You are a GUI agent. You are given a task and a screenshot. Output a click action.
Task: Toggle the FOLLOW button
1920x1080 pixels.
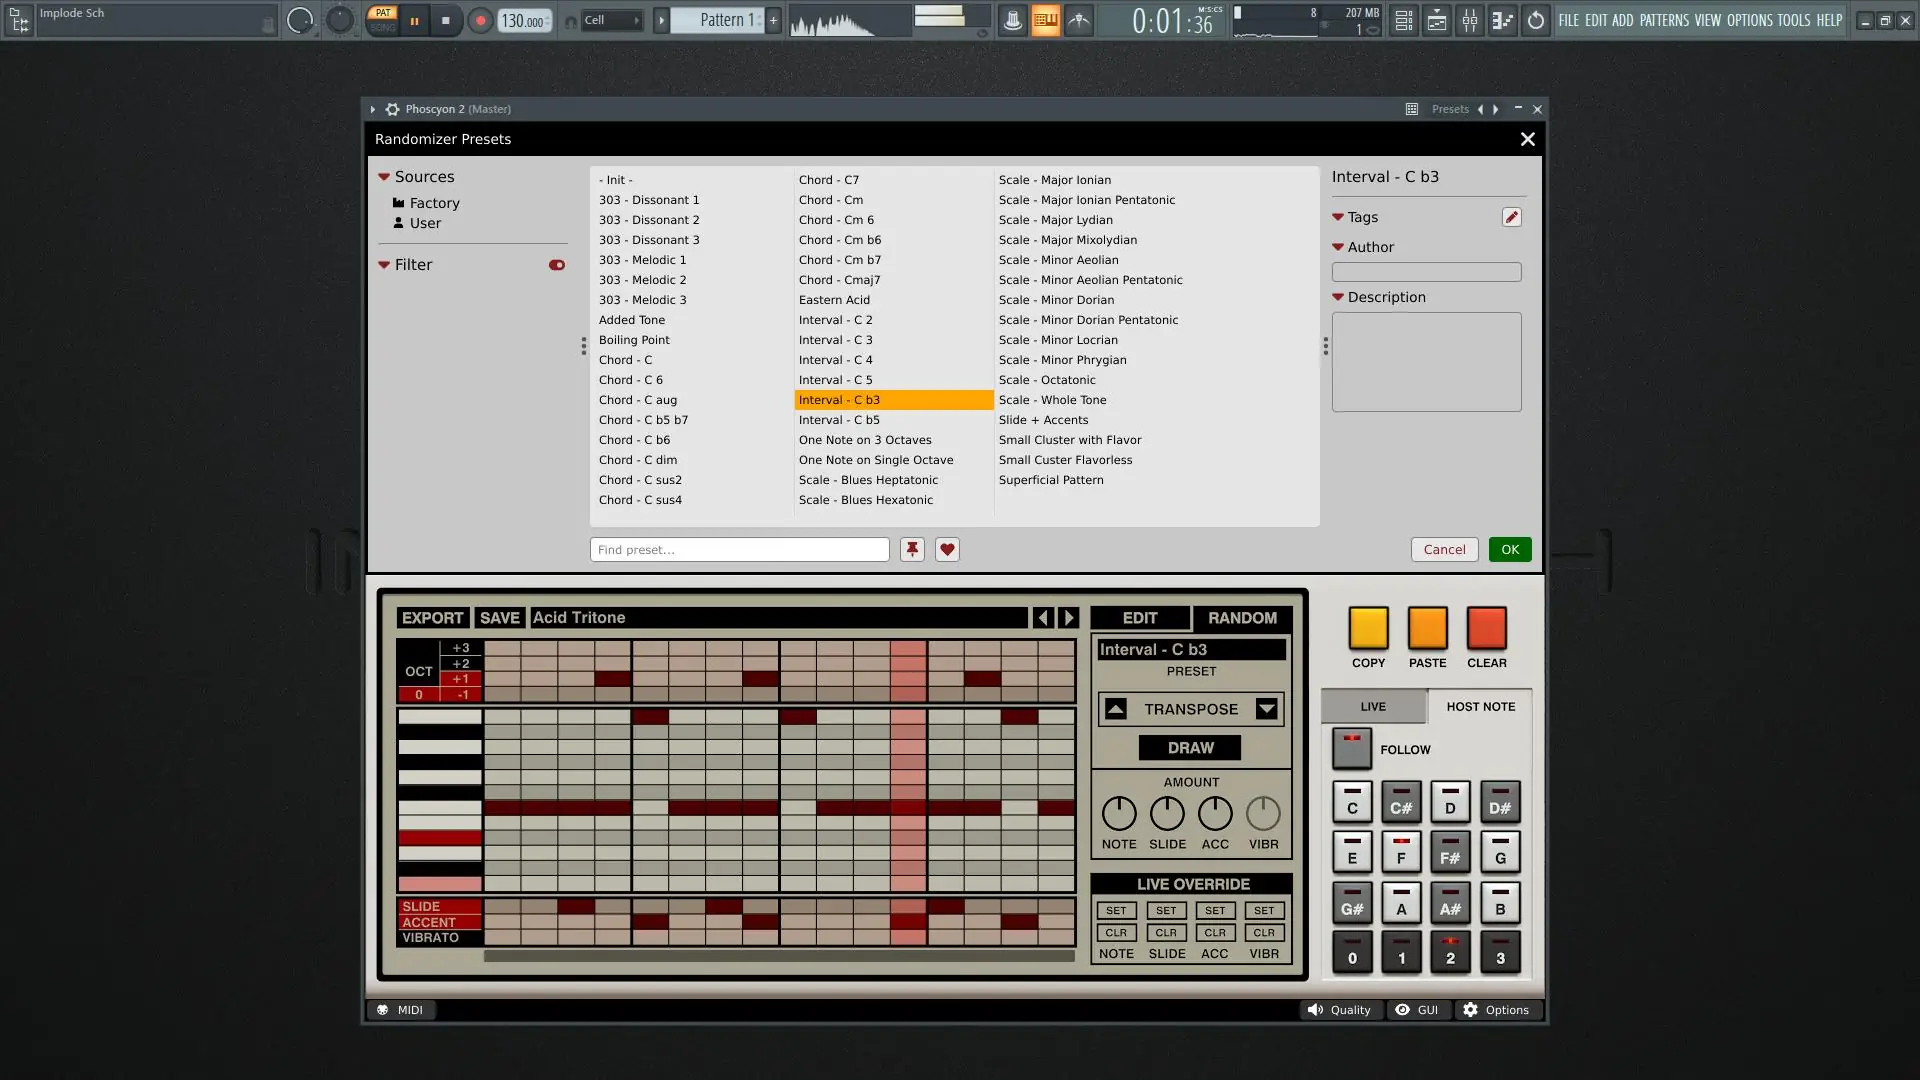[x=1351, y=749]
